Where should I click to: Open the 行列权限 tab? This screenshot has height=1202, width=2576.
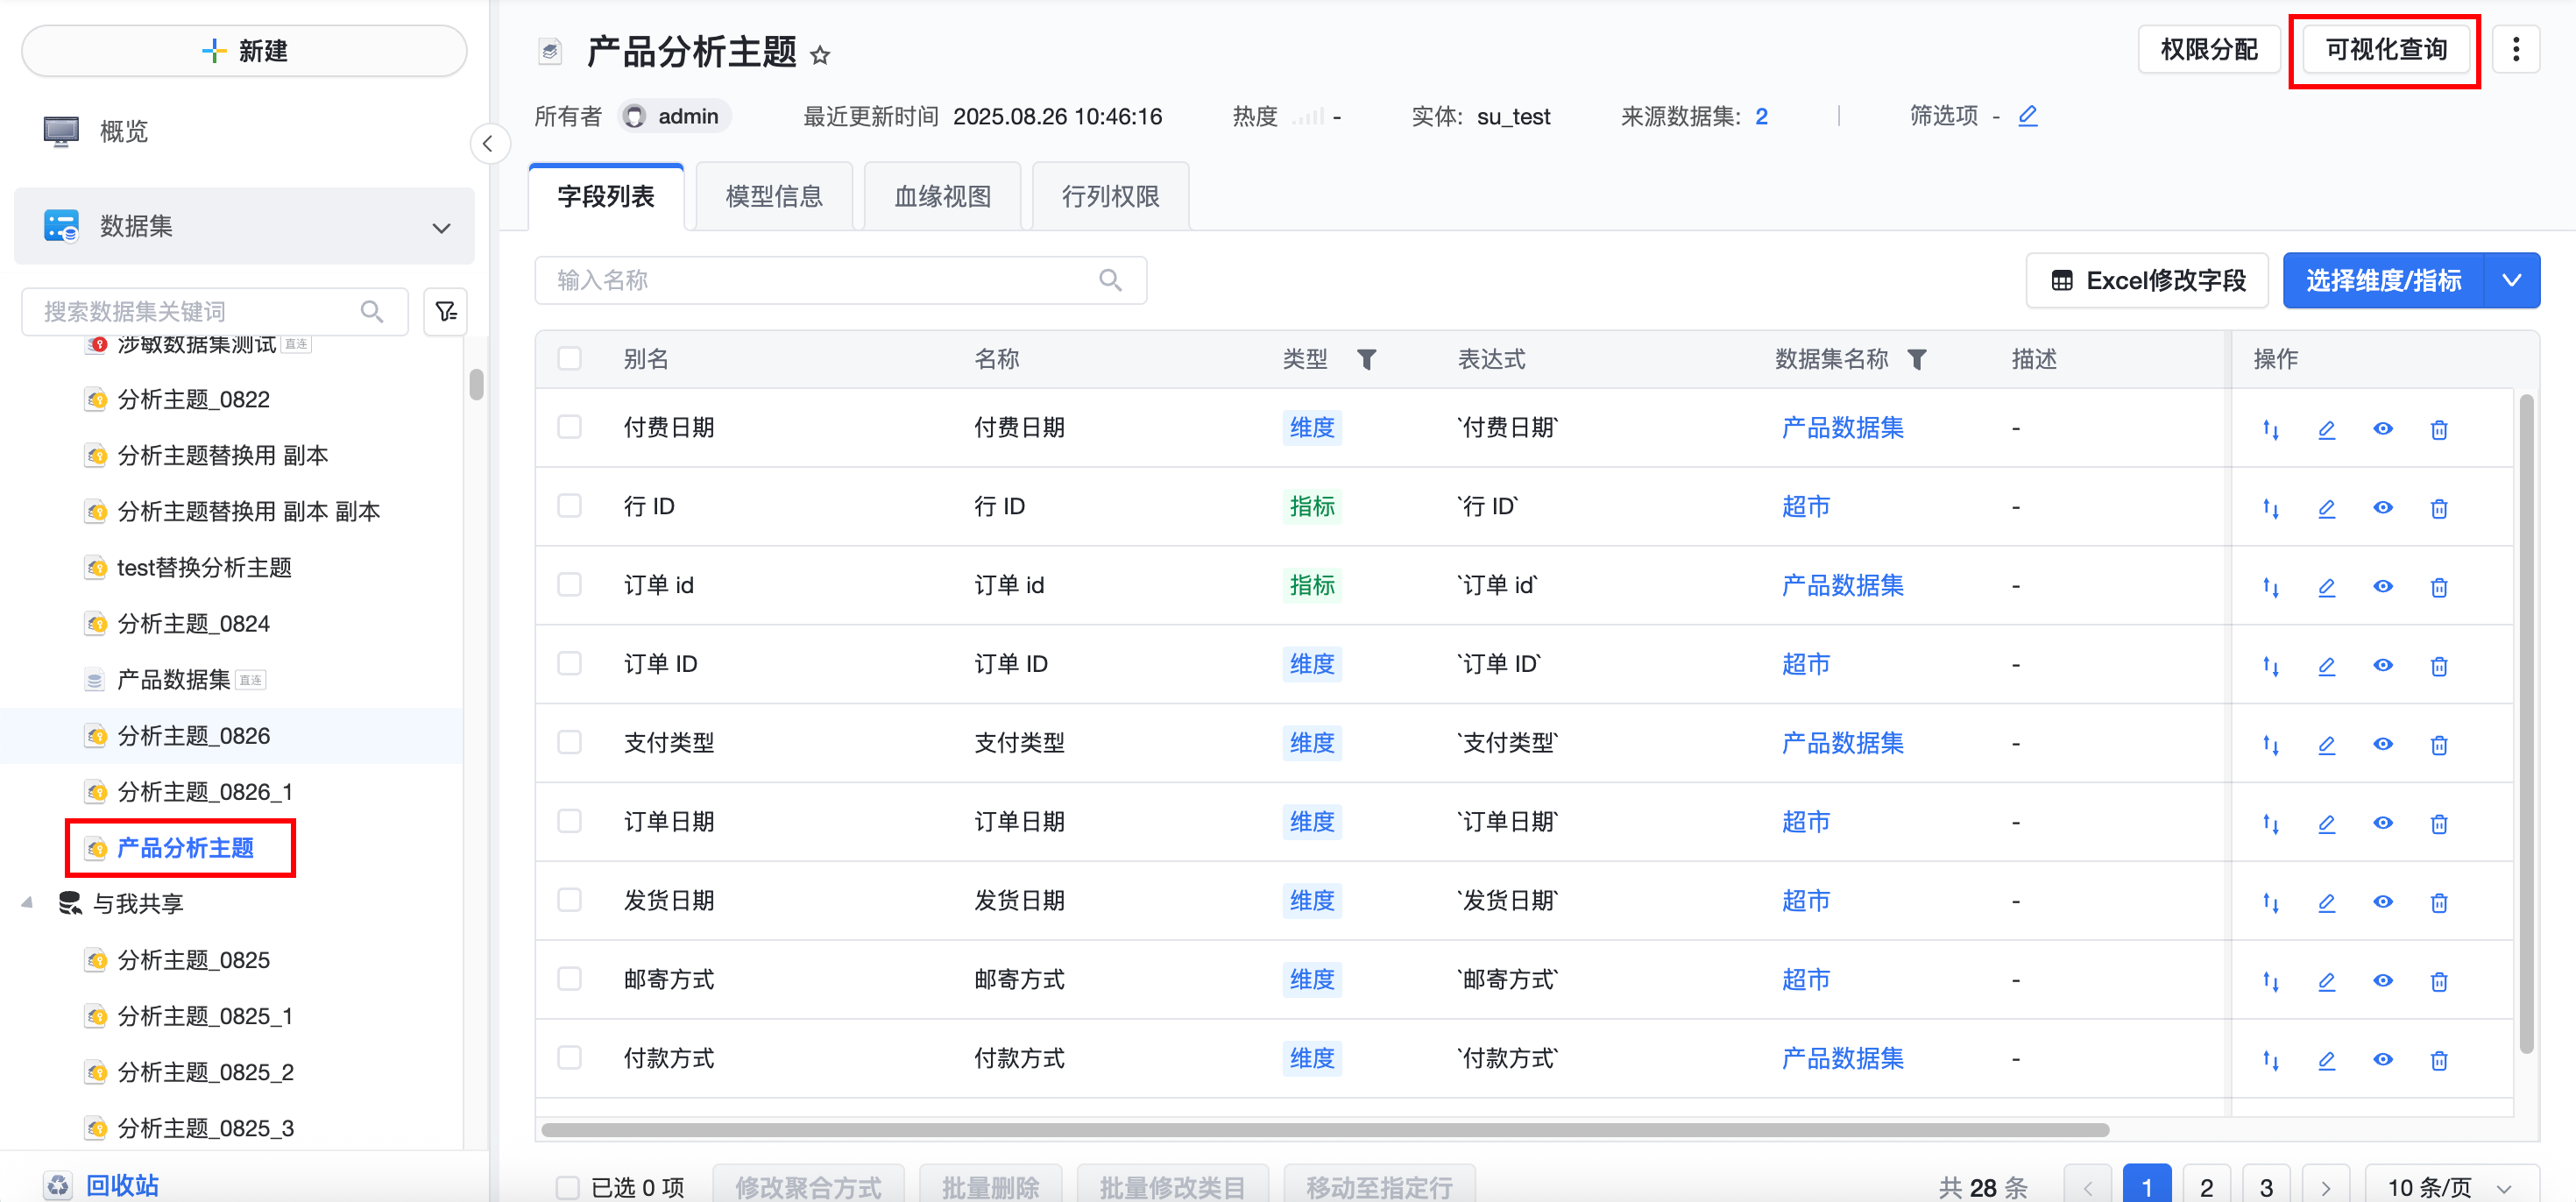click(x=1110, y=196)
